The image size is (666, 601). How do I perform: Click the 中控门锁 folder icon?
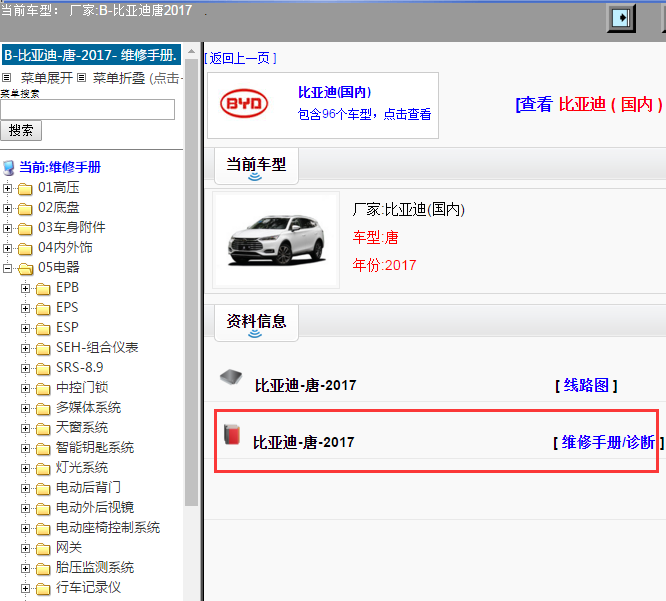pos(43,389)
